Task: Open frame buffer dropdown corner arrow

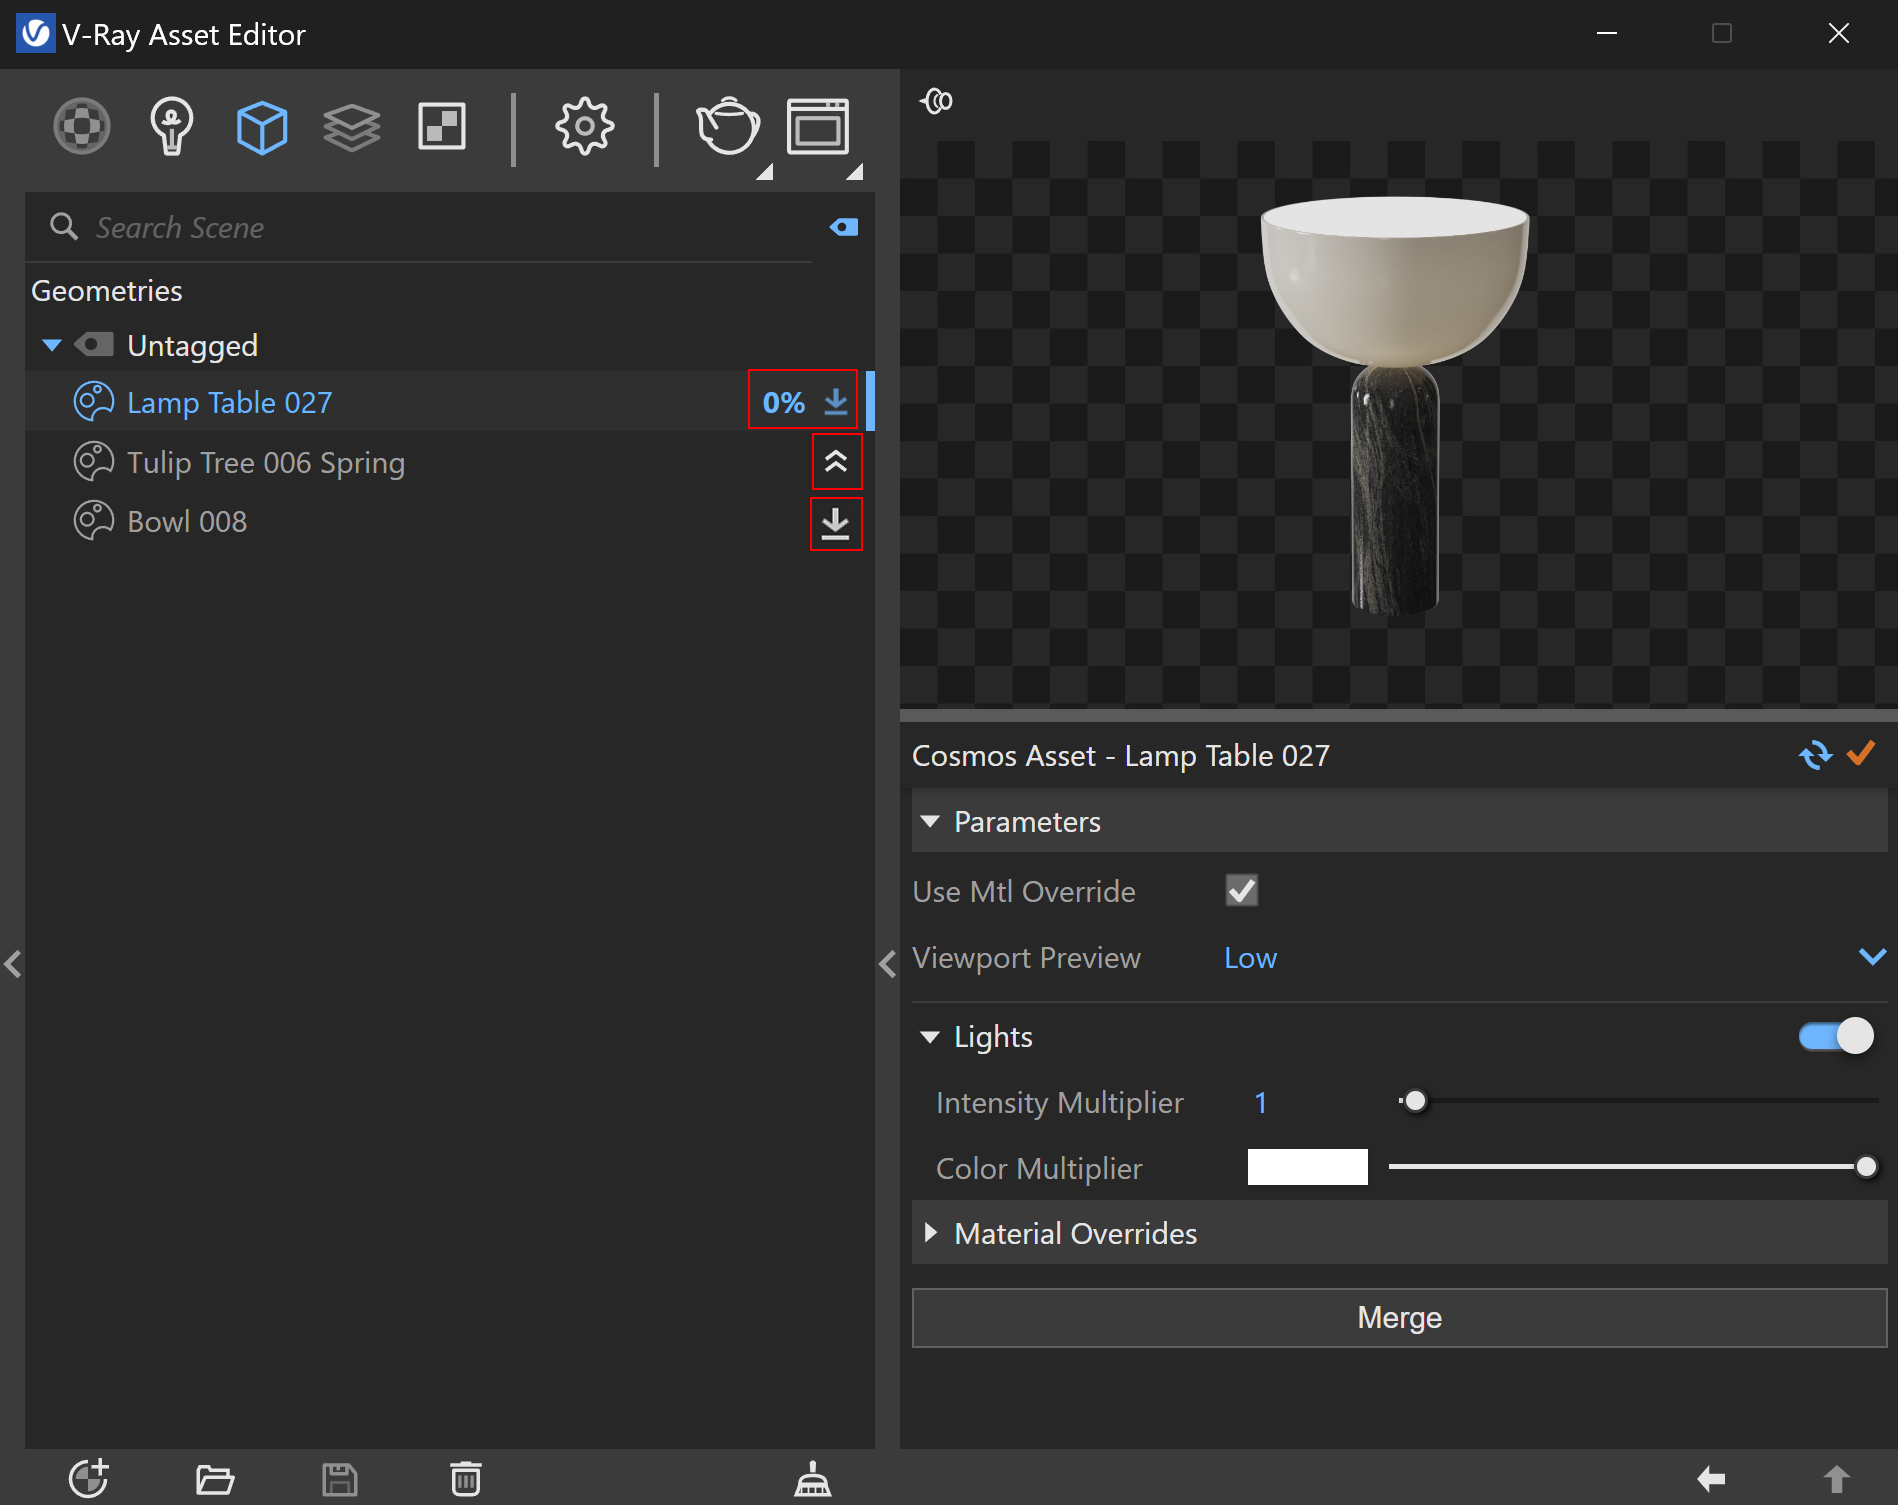Action: 855,171
